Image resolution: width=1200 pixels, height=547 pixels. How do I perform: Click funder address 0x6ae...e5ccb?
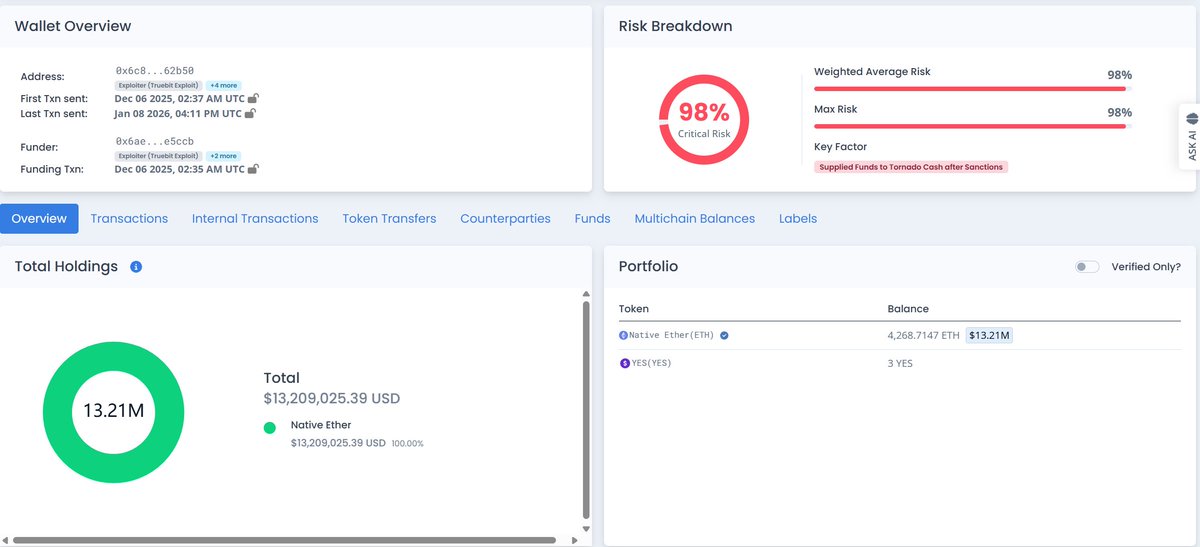click(x=155, y=142)
